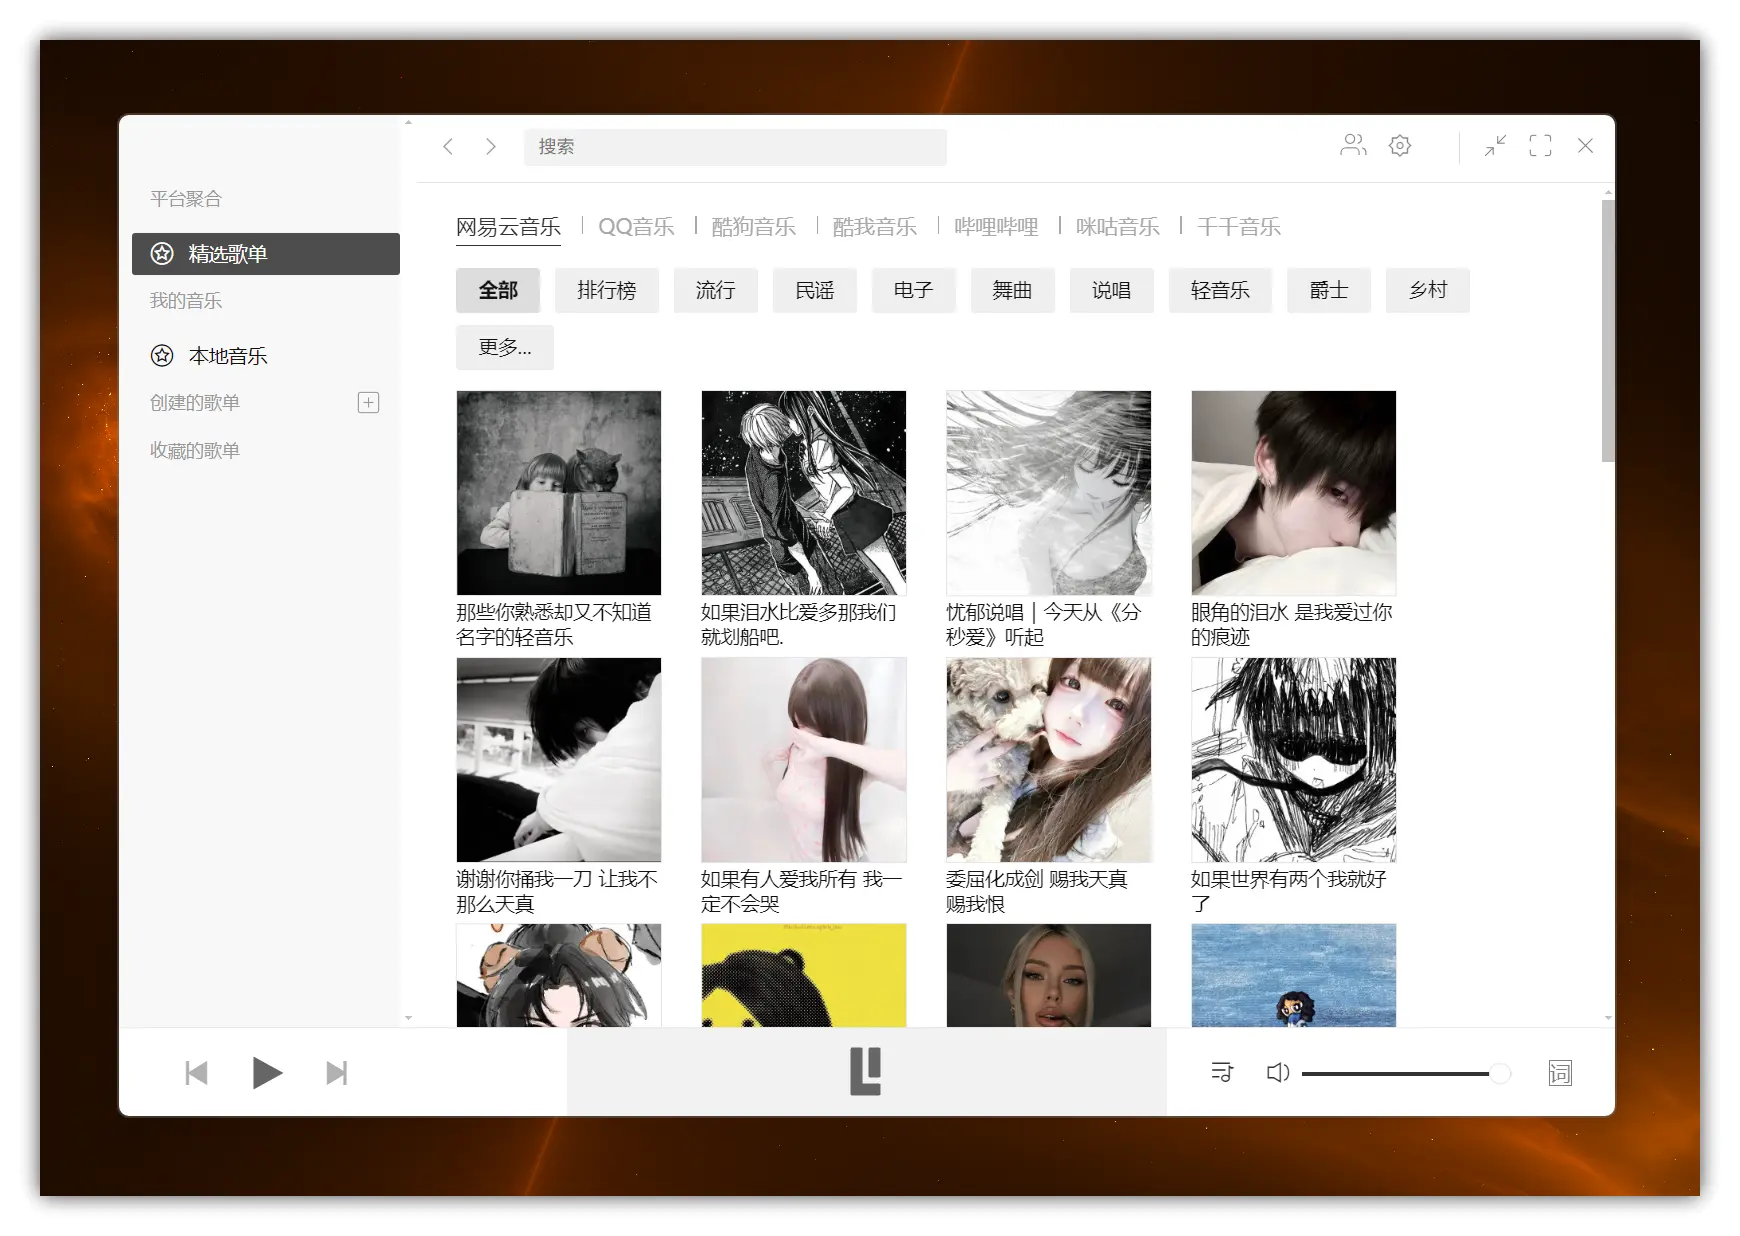
Task: Select the 电子 category filter
Action: coord(914,290)
